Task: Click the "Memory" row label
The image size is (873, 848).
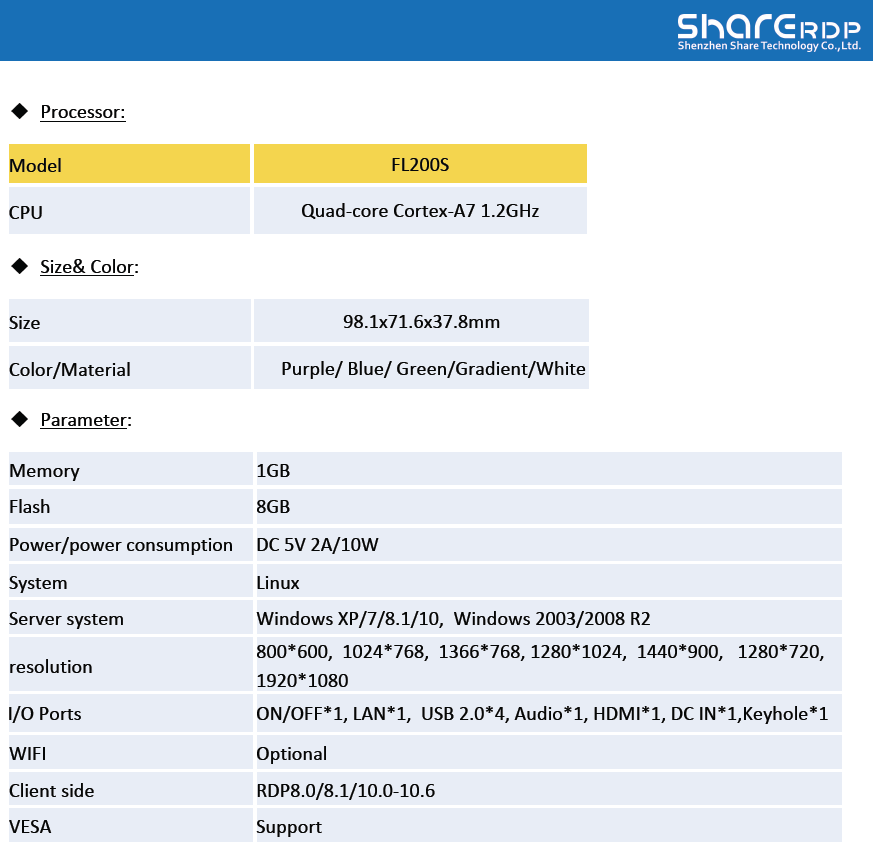Action: click(x=45, y=471)
